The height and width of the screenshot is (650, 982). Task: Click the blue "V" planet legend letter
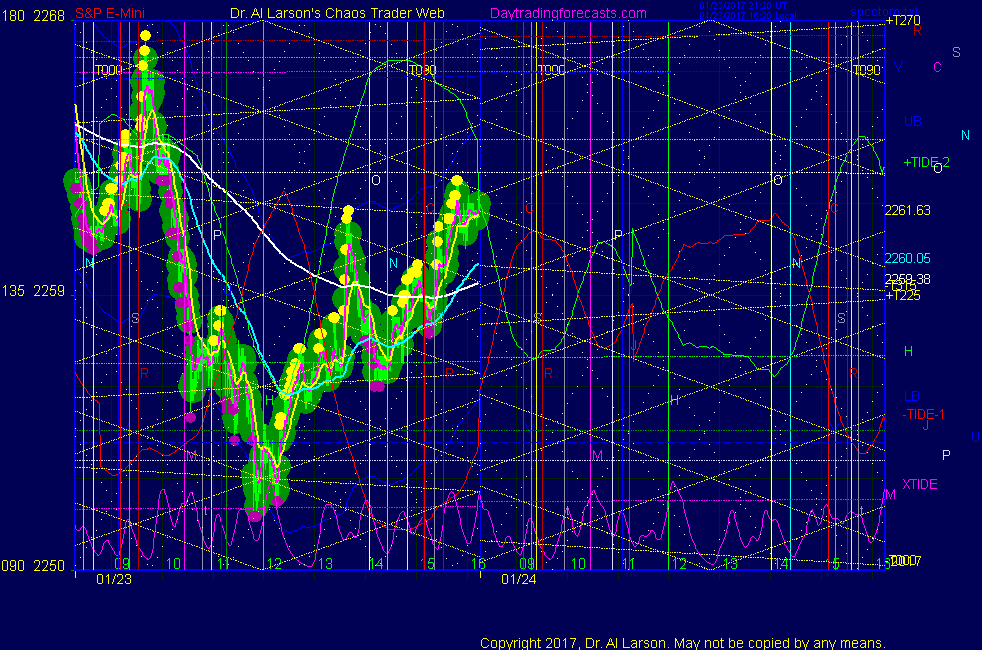point(898,66)
